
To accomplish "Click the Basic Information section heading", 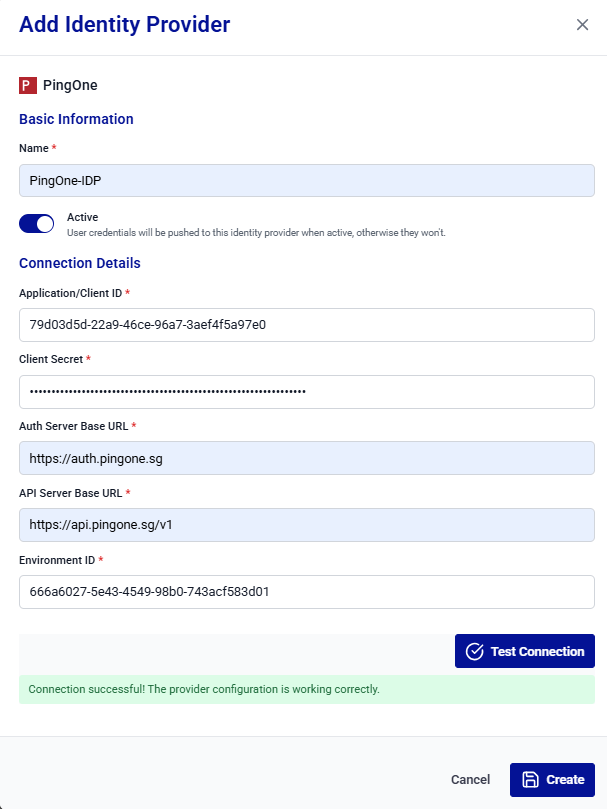I will pos(76,119).
